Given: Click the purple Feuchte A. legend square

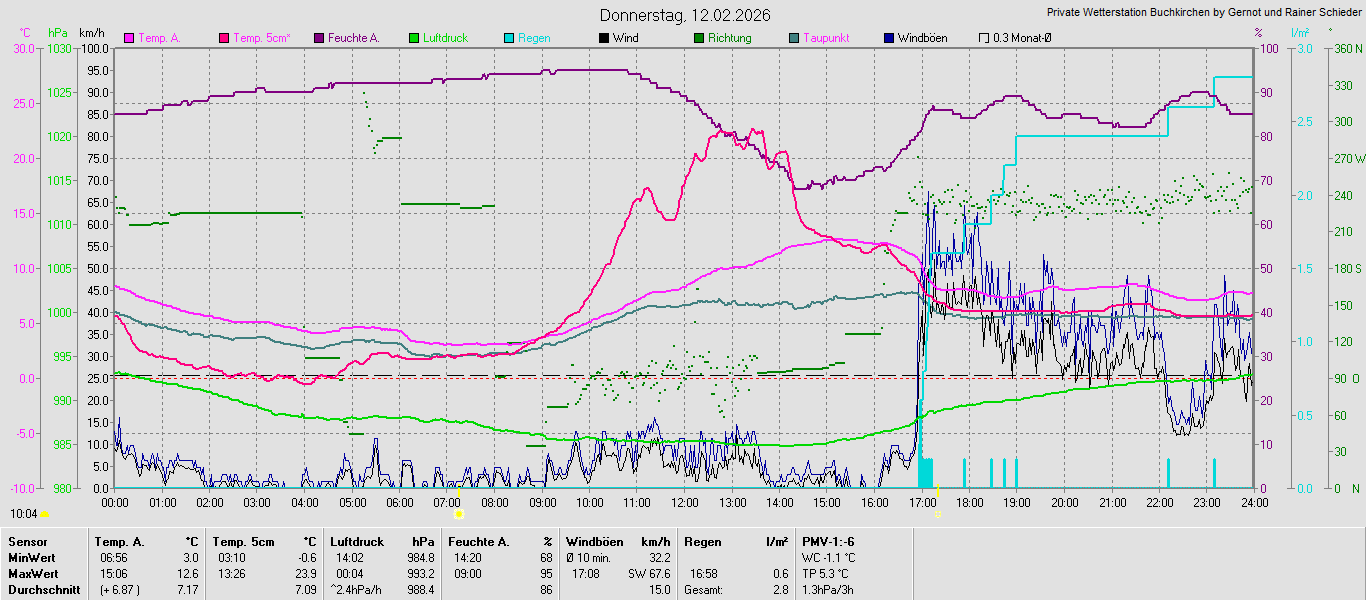Looking at the screenshot, I should (319, 38).
